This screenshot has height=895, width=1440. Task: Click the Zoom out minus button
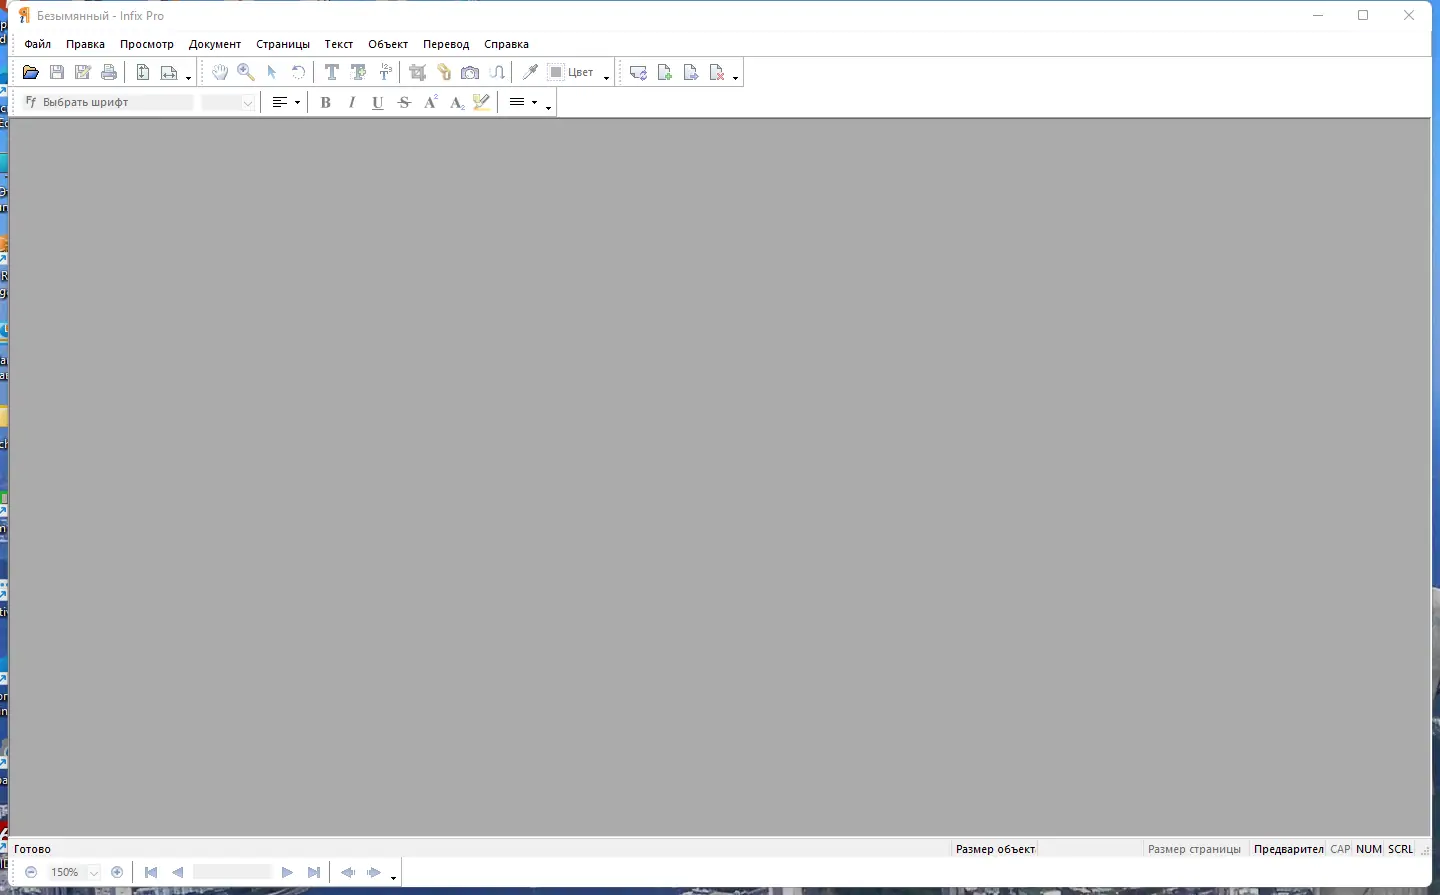[31, 873]
